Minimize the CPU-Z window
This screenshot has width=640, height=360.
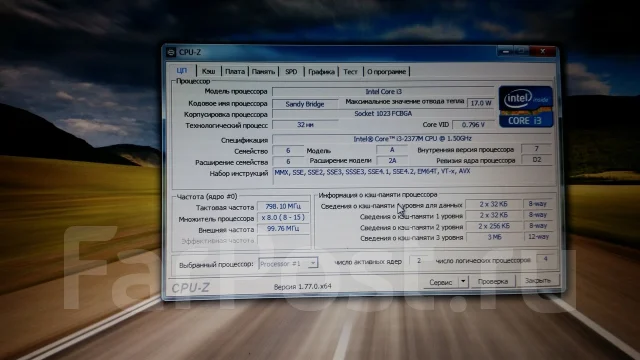pyautogui.click(x=505, y=52)
